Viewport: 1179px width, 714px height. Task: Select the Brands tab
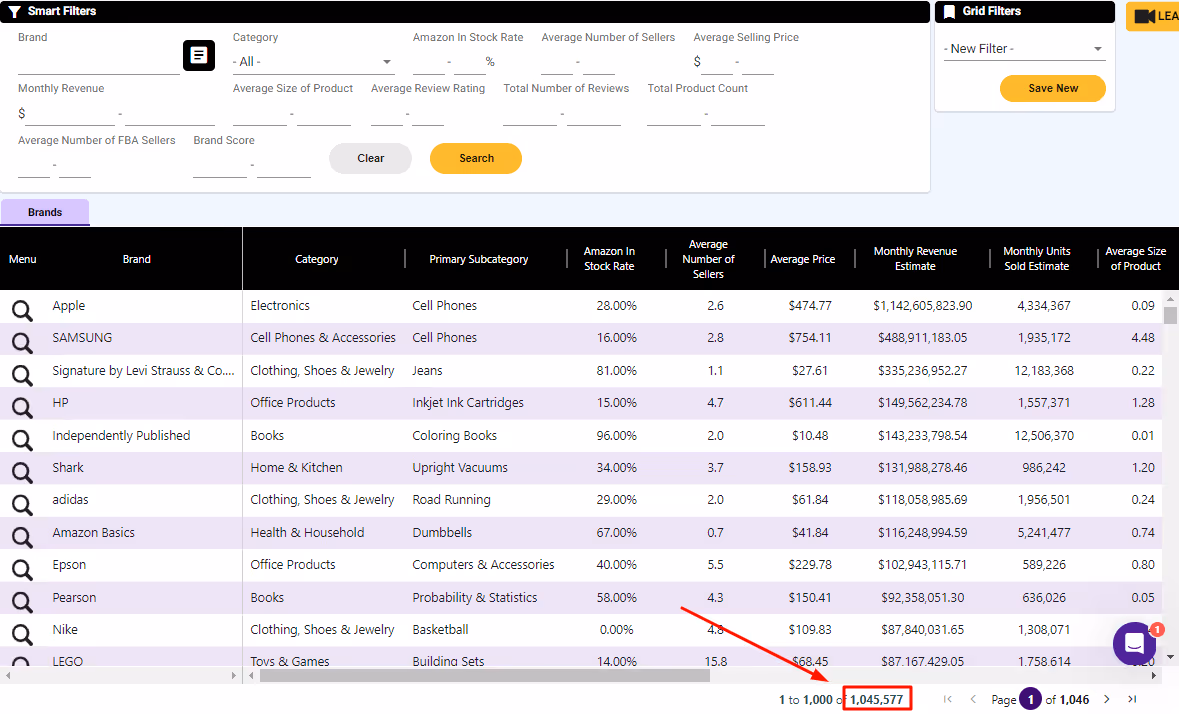[45, 212]
